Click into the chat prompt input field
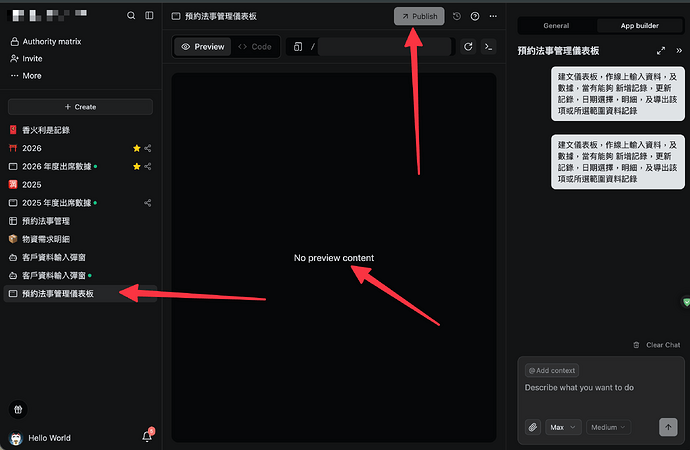The height and width of the screenshot is (450, 690). click(x=600, y=388)
